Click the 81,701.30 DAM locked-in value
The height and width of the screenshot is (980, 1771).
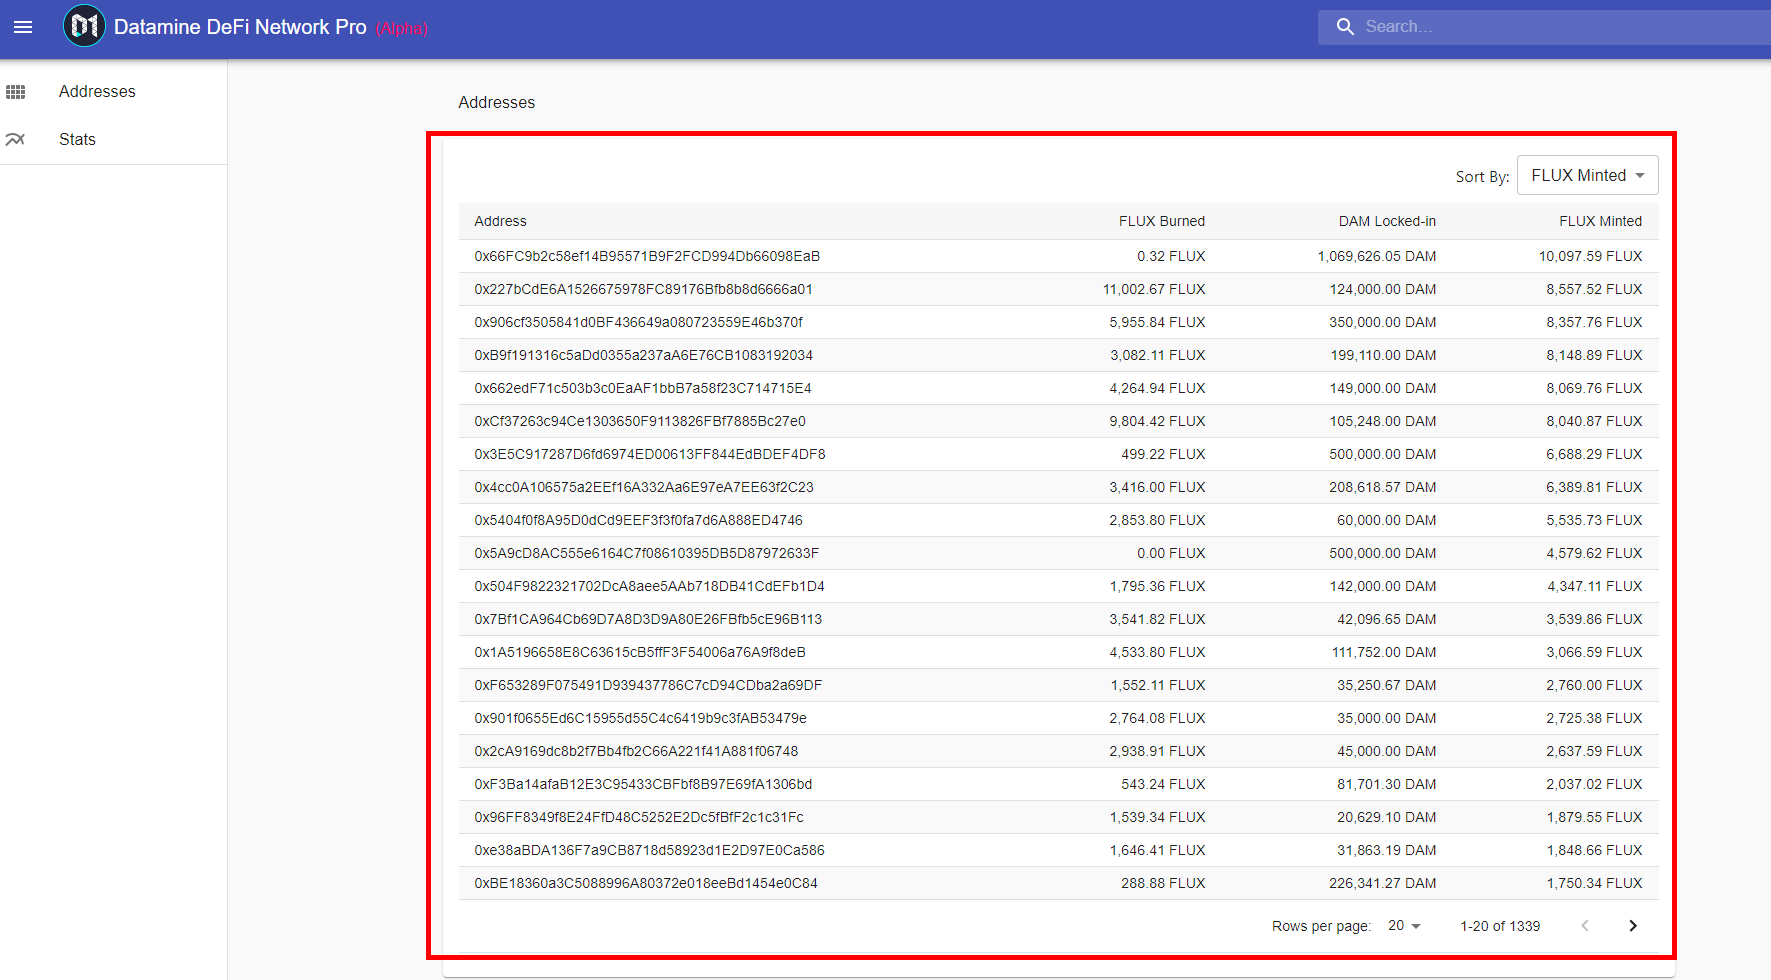(1386, 784)
